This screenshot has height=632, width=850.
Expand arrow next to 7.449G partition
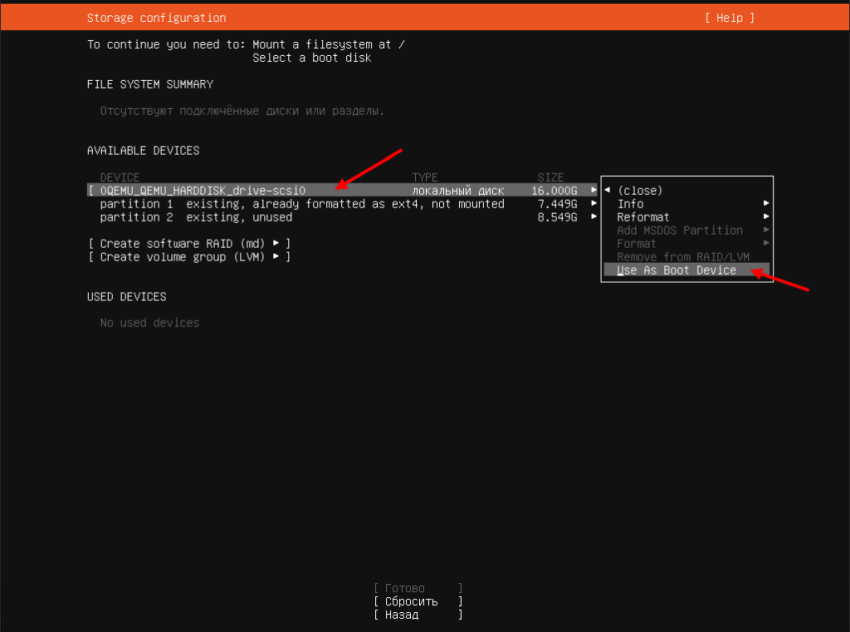click(x=594, y=203)
